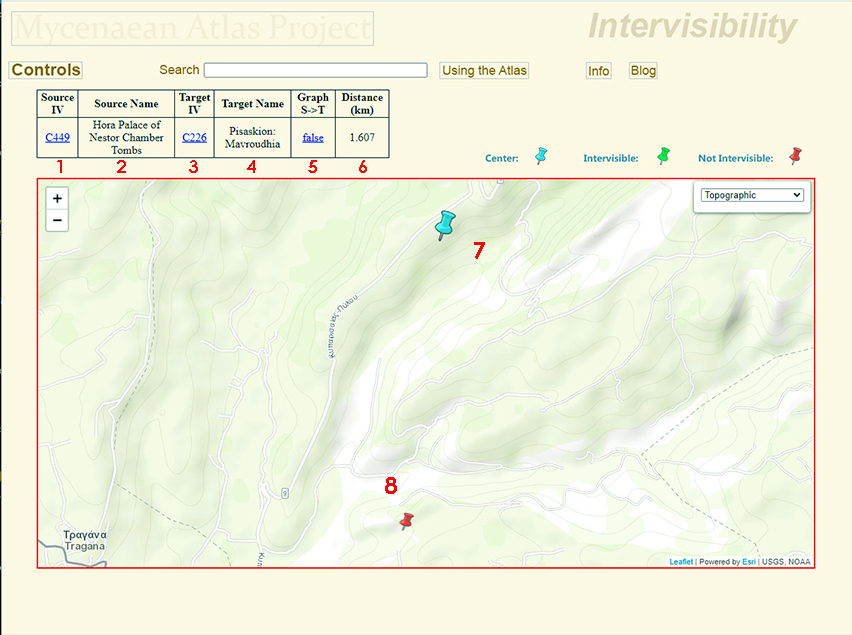The width and height of the screenshot is (852, 635).
Task: Zoom out on the map
Action: tap(57, 220)
